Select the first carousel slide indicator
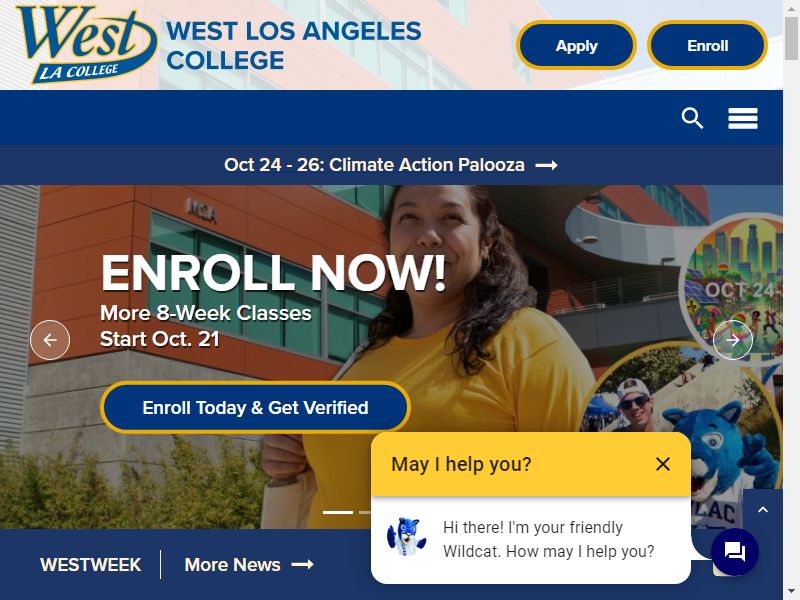 click(338, 512)
